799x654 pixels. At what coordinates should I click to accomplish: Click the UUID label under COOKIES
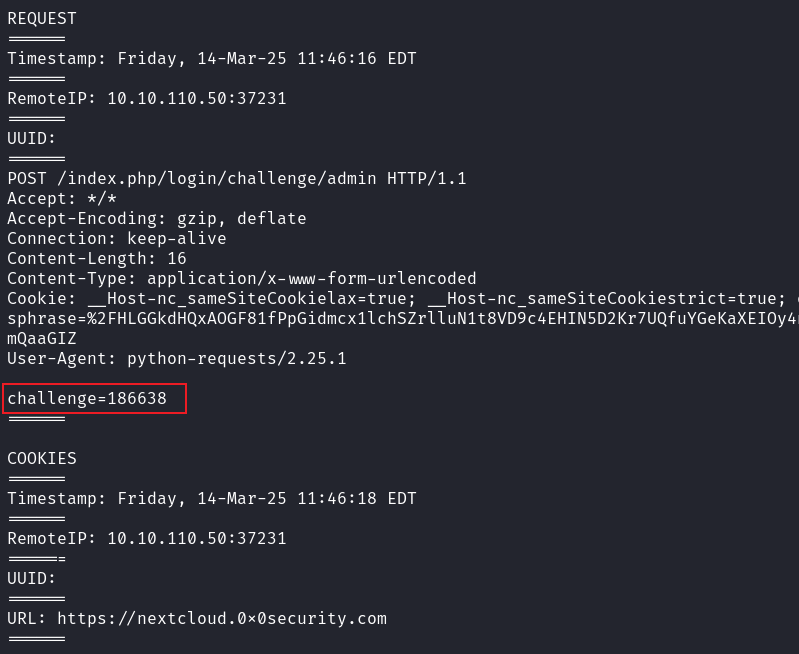[32, 578]
